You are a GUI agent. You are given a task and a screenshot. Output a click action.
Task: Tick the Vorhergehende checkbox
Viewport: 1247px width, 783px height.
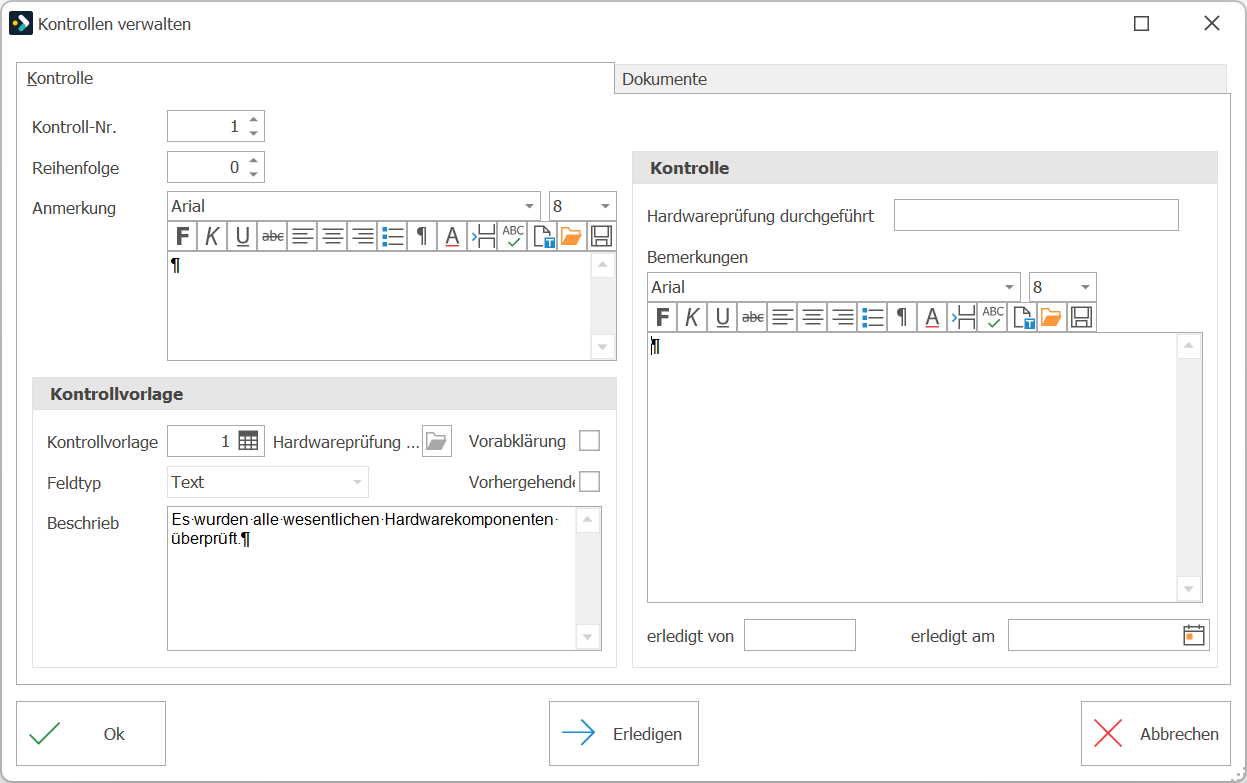click(x=590, y=482)
